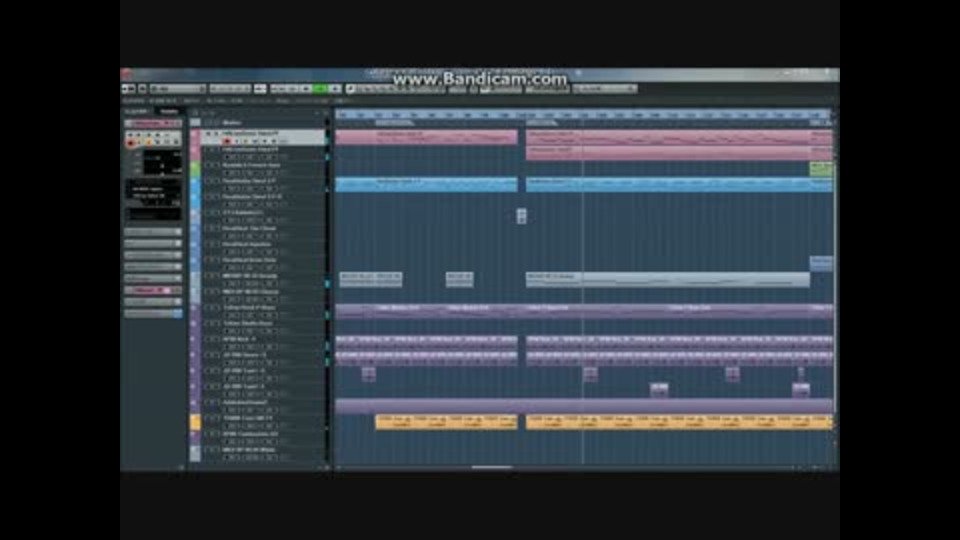Screen dimensions: 960x540
Task: Click the timeline ruler above the vertical playhead line
Action: [x=583, y=114]
